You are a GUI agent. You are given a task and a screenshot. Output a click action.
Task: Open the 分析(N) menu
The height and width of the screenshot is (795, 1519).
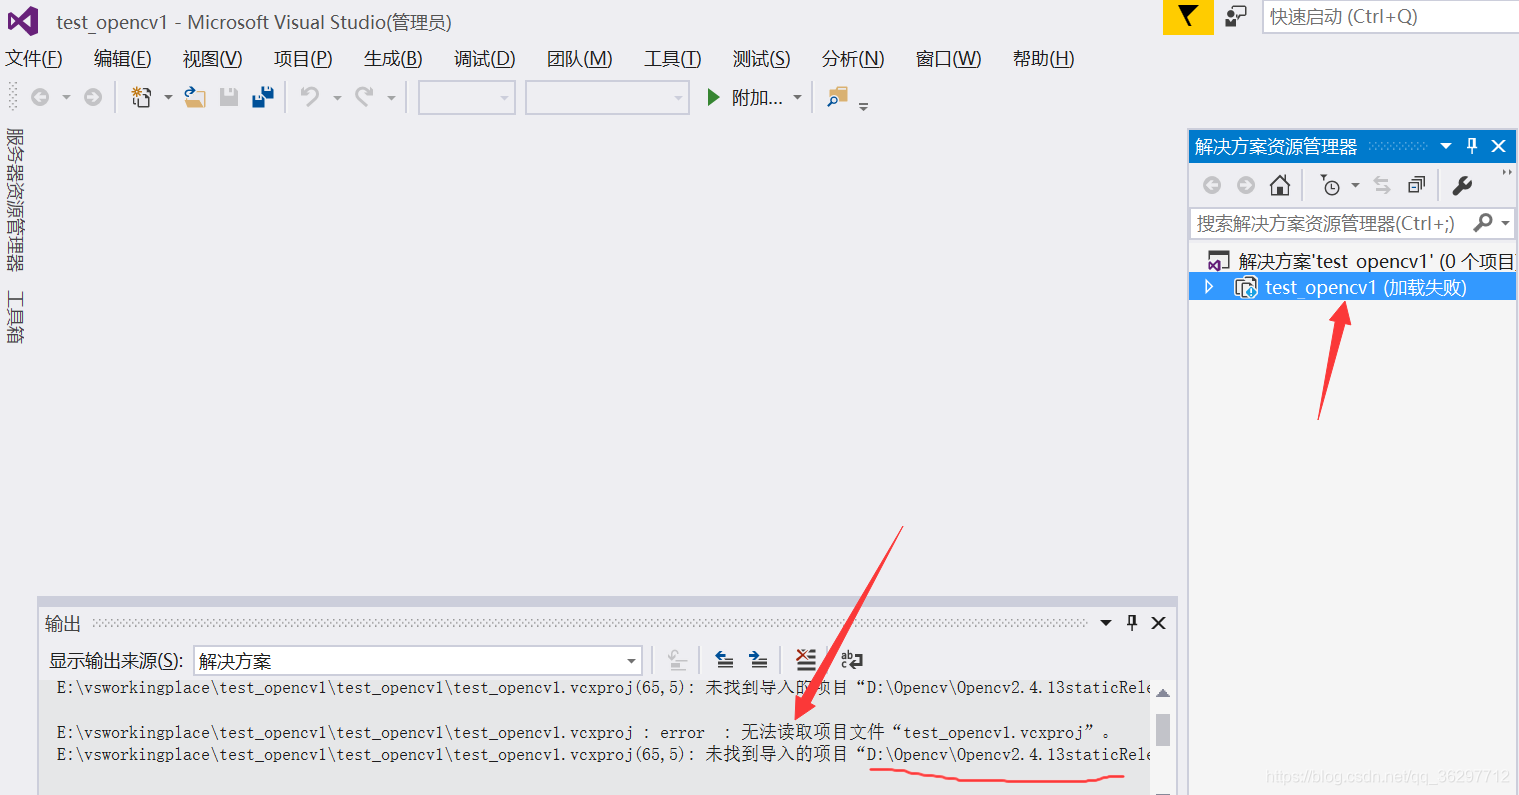point(853,59)
